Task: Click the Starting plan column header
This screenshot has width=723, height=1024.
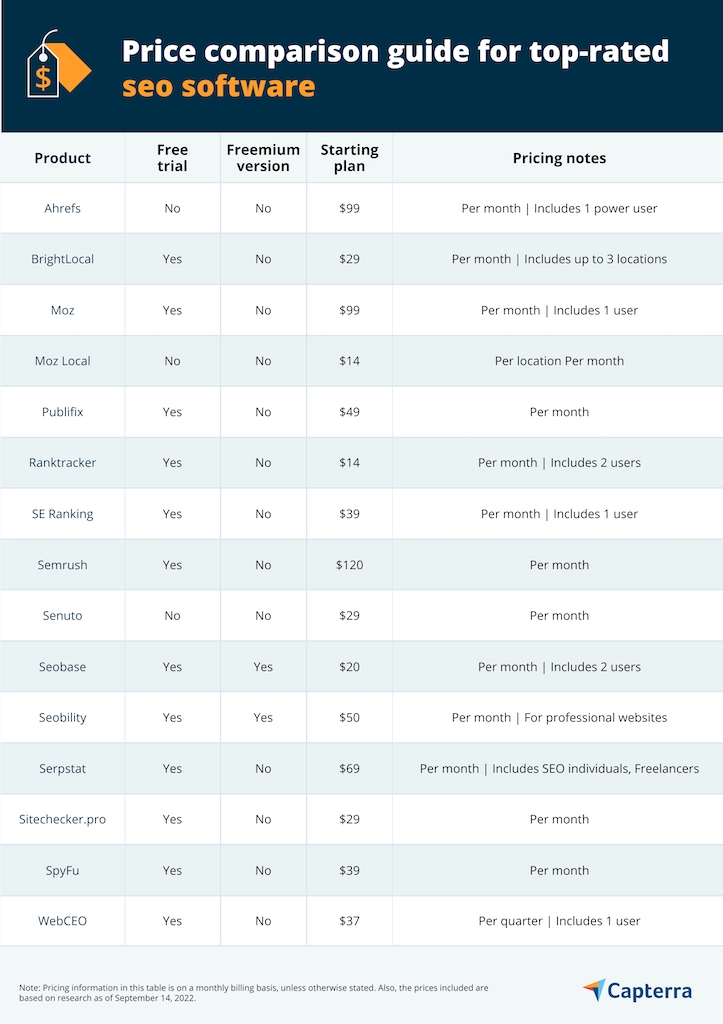Action: 349,158
